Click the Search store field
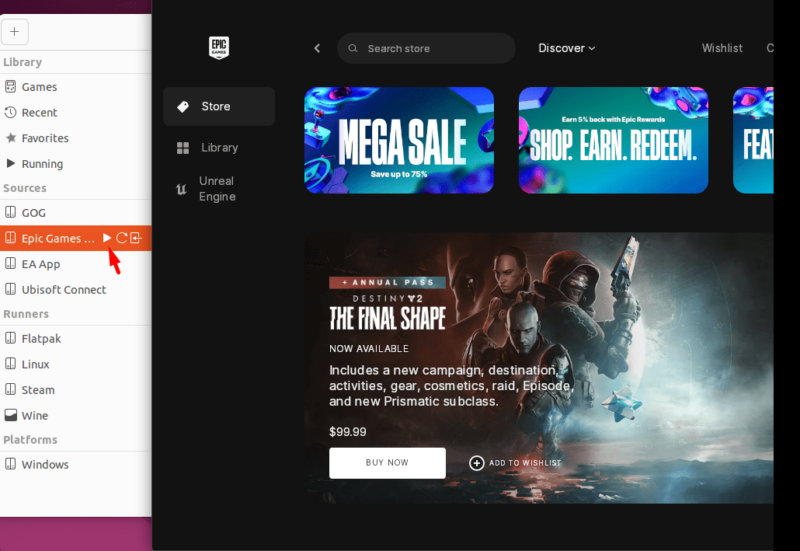800x551 pixels. click(426, 48)
